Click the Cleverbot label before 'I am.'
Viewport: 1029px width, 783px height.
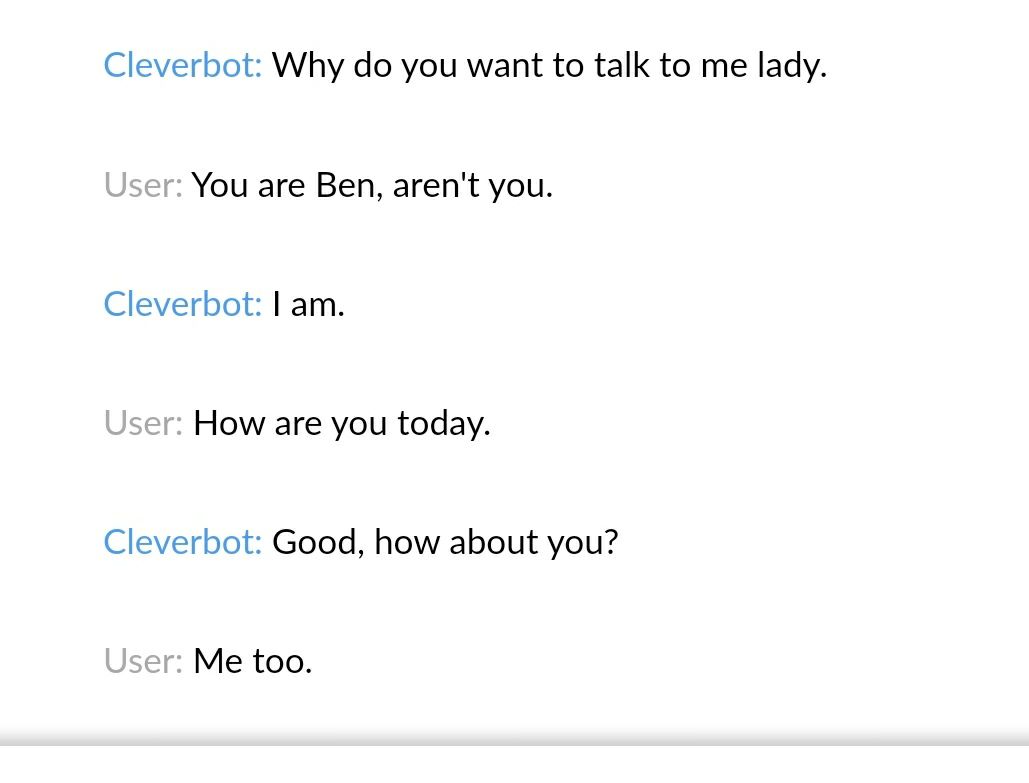[182, 304]
